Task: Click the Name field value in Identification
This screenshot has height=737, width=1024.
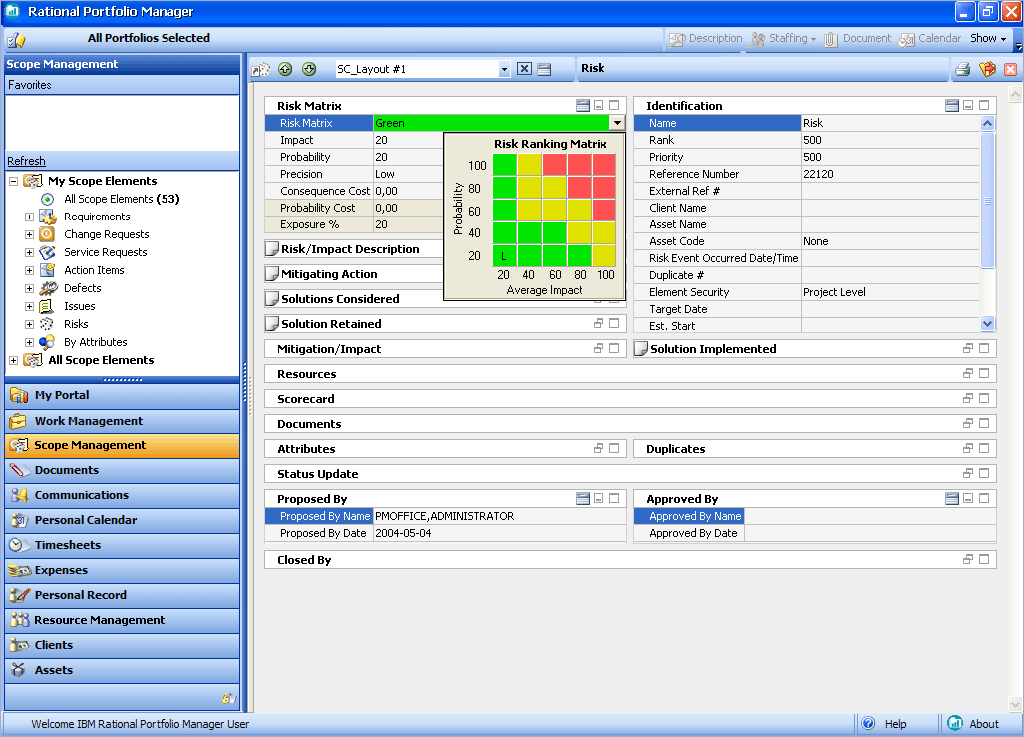Action: 890,123
